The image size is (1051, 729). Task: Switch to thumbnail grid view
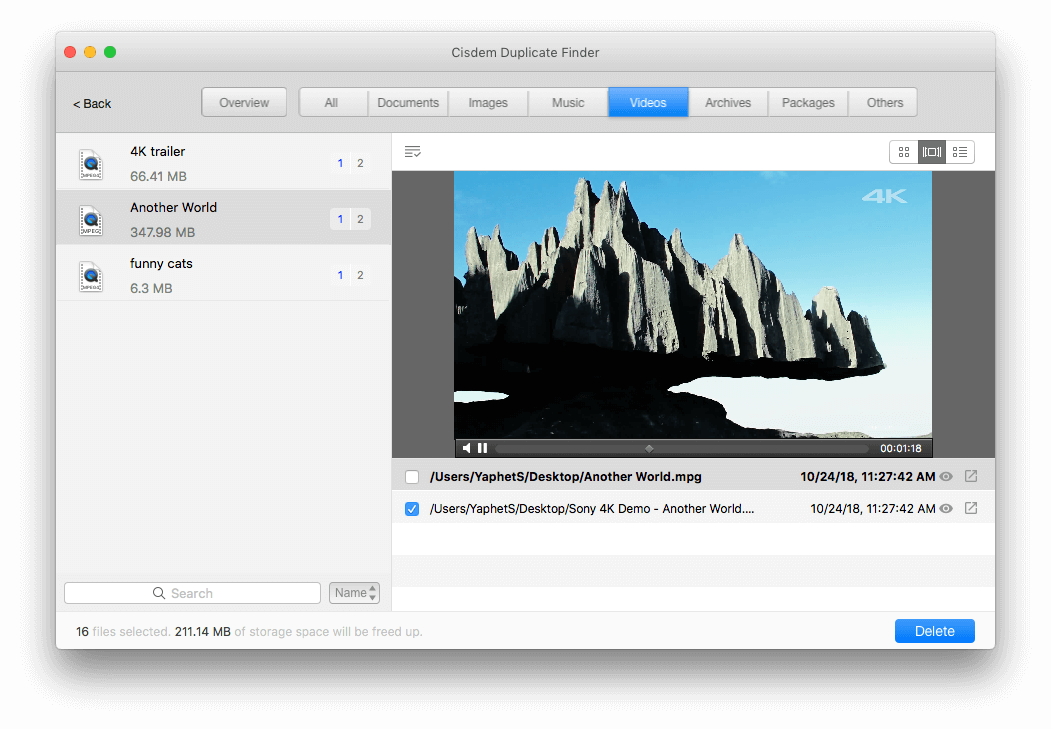pyautogui.click(x=904, y=152)
